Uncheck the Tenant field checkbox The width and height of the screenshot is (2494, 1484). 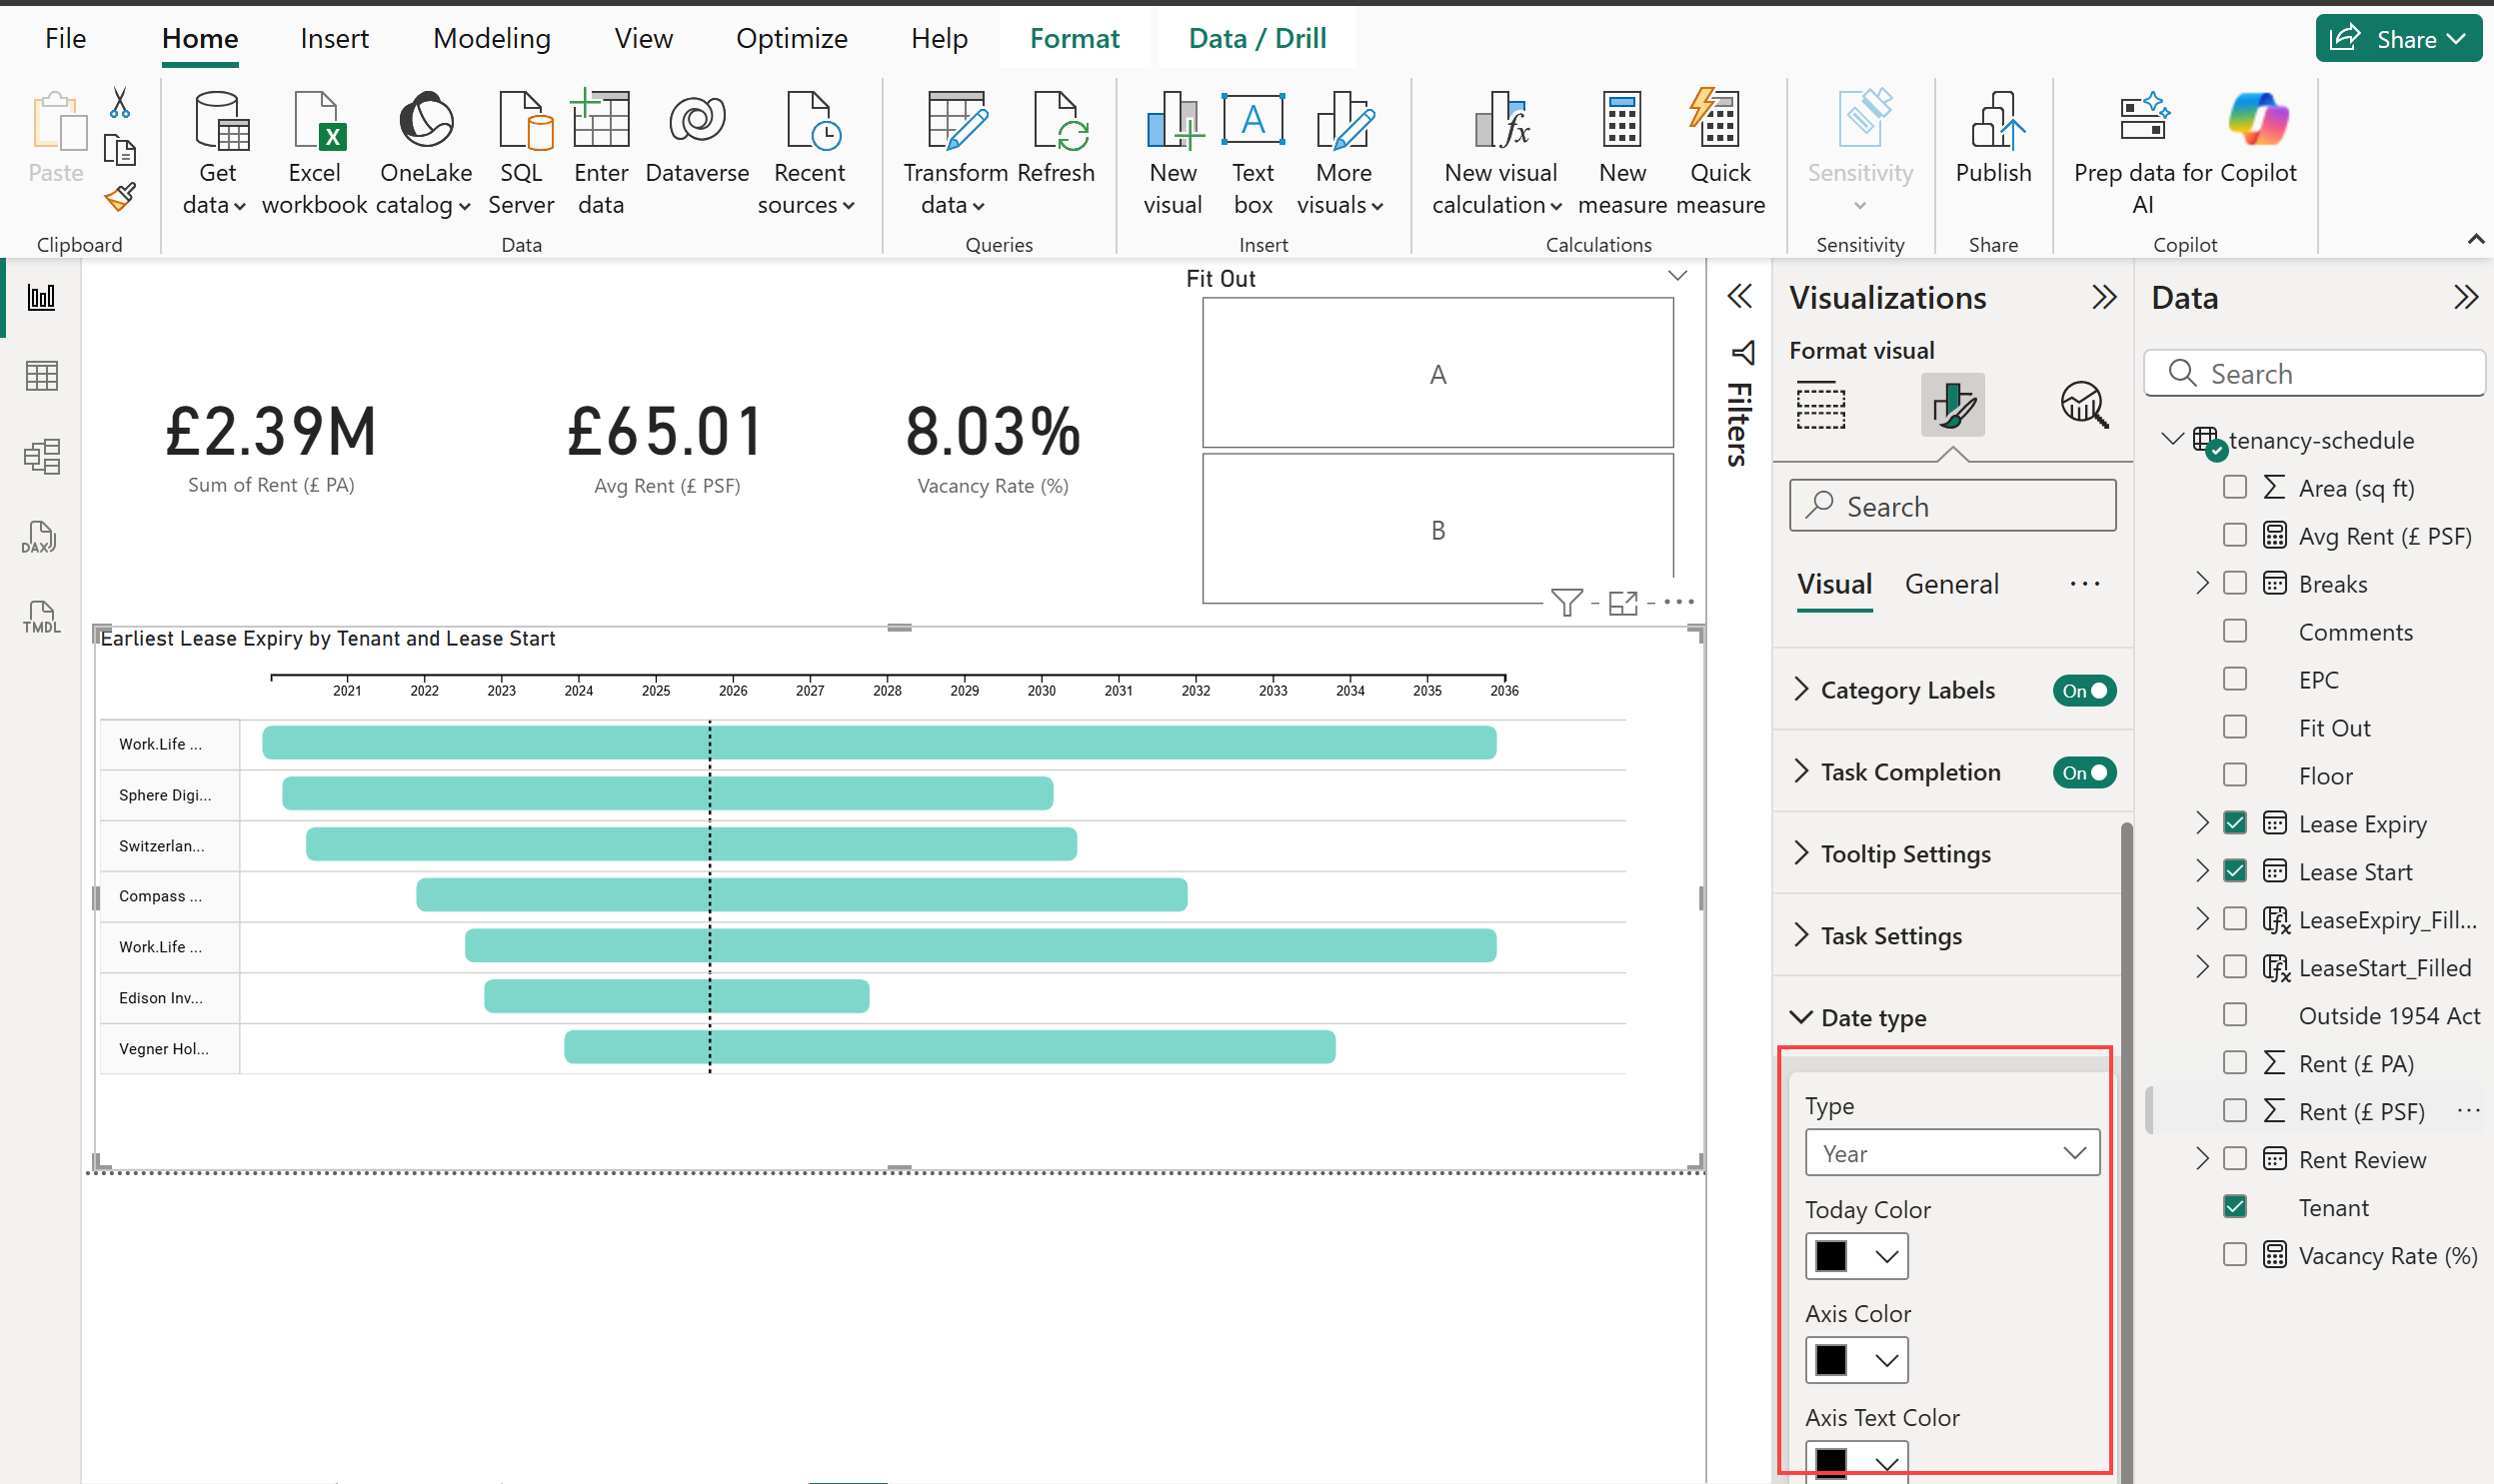pos(2234,1207)
